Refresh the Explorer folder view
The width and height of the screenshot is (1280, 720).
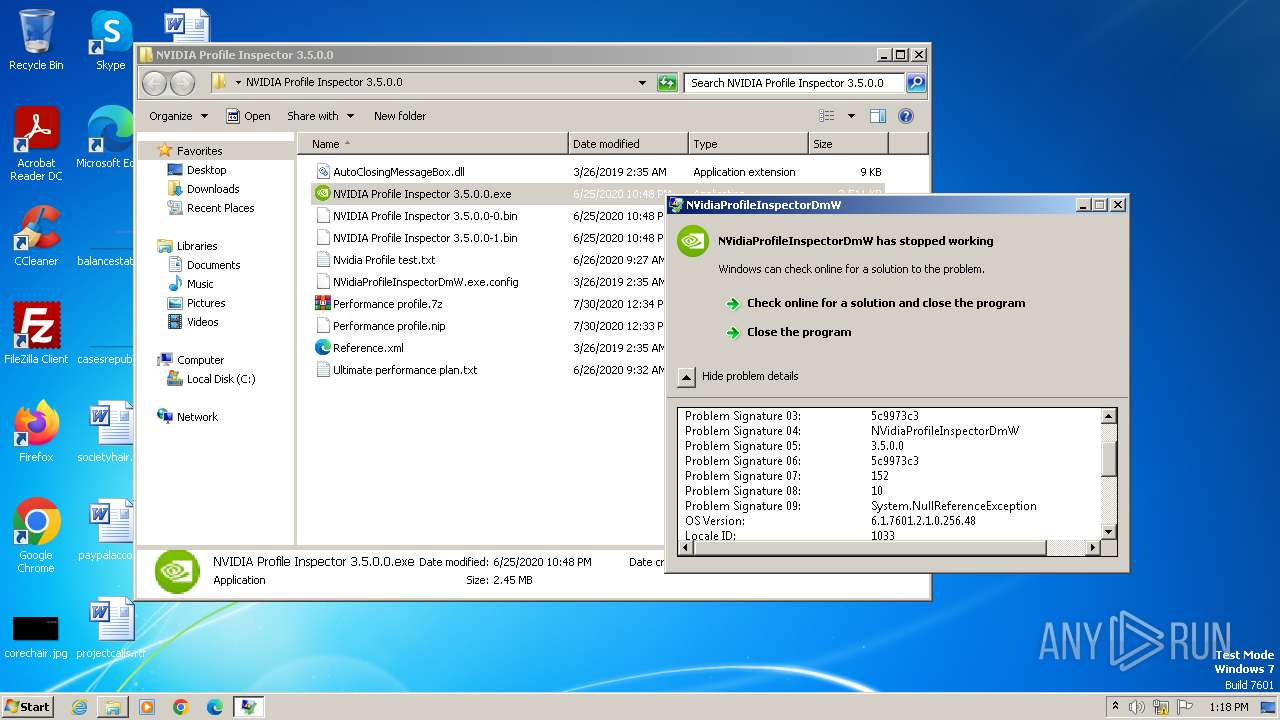click(x=667, y=83)
